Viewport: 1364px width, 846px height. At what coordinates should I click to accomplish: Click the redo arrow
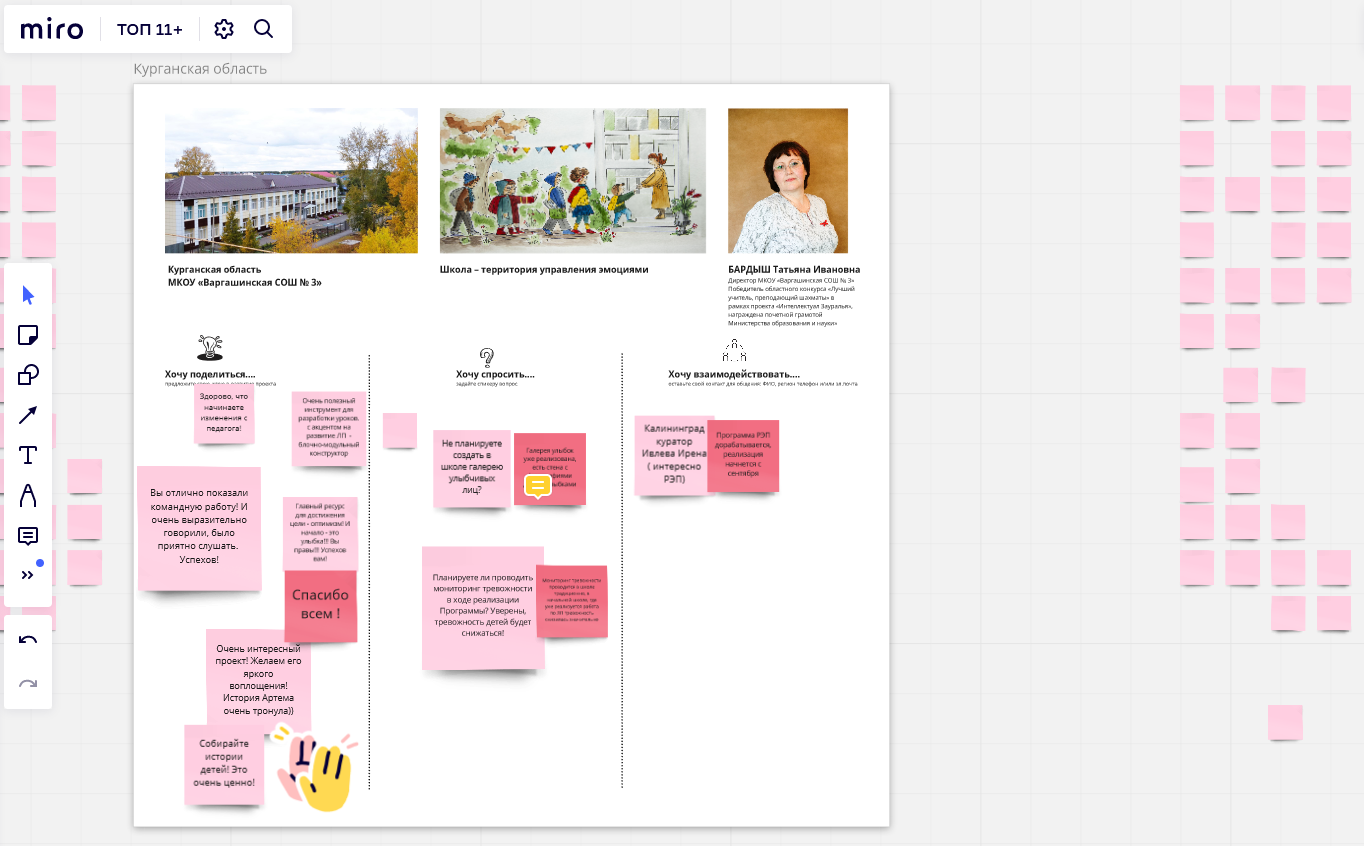pos(28,684)
